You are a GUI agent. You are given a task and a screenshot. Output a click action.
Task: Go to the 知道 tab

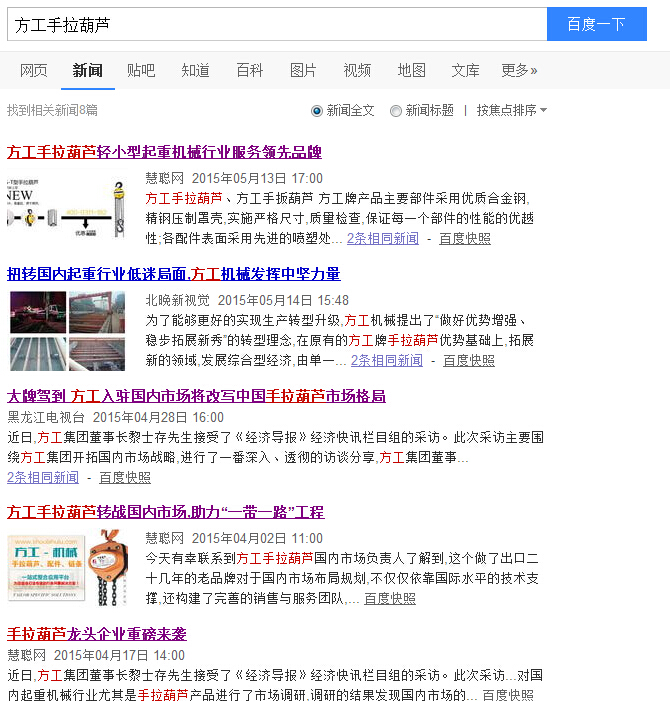click(195, 70)
